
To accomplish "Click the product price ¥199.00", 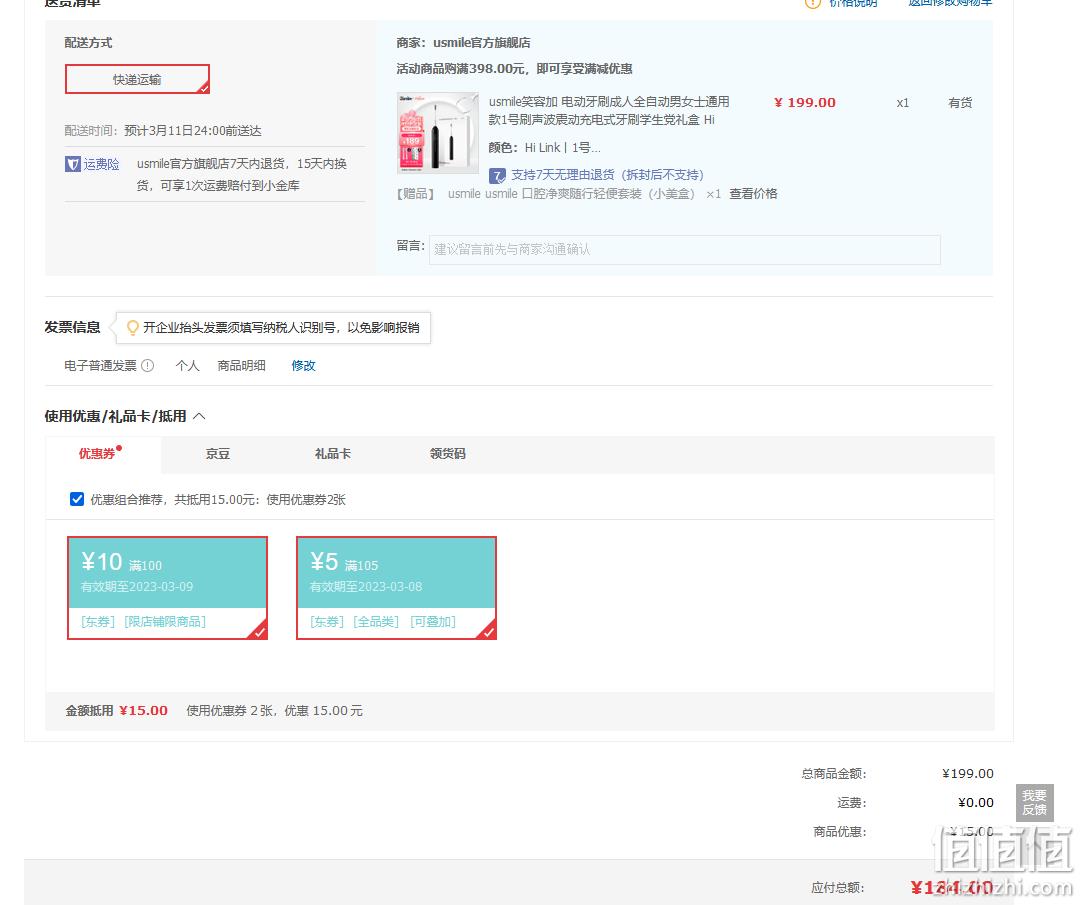I will coord(805,103).
